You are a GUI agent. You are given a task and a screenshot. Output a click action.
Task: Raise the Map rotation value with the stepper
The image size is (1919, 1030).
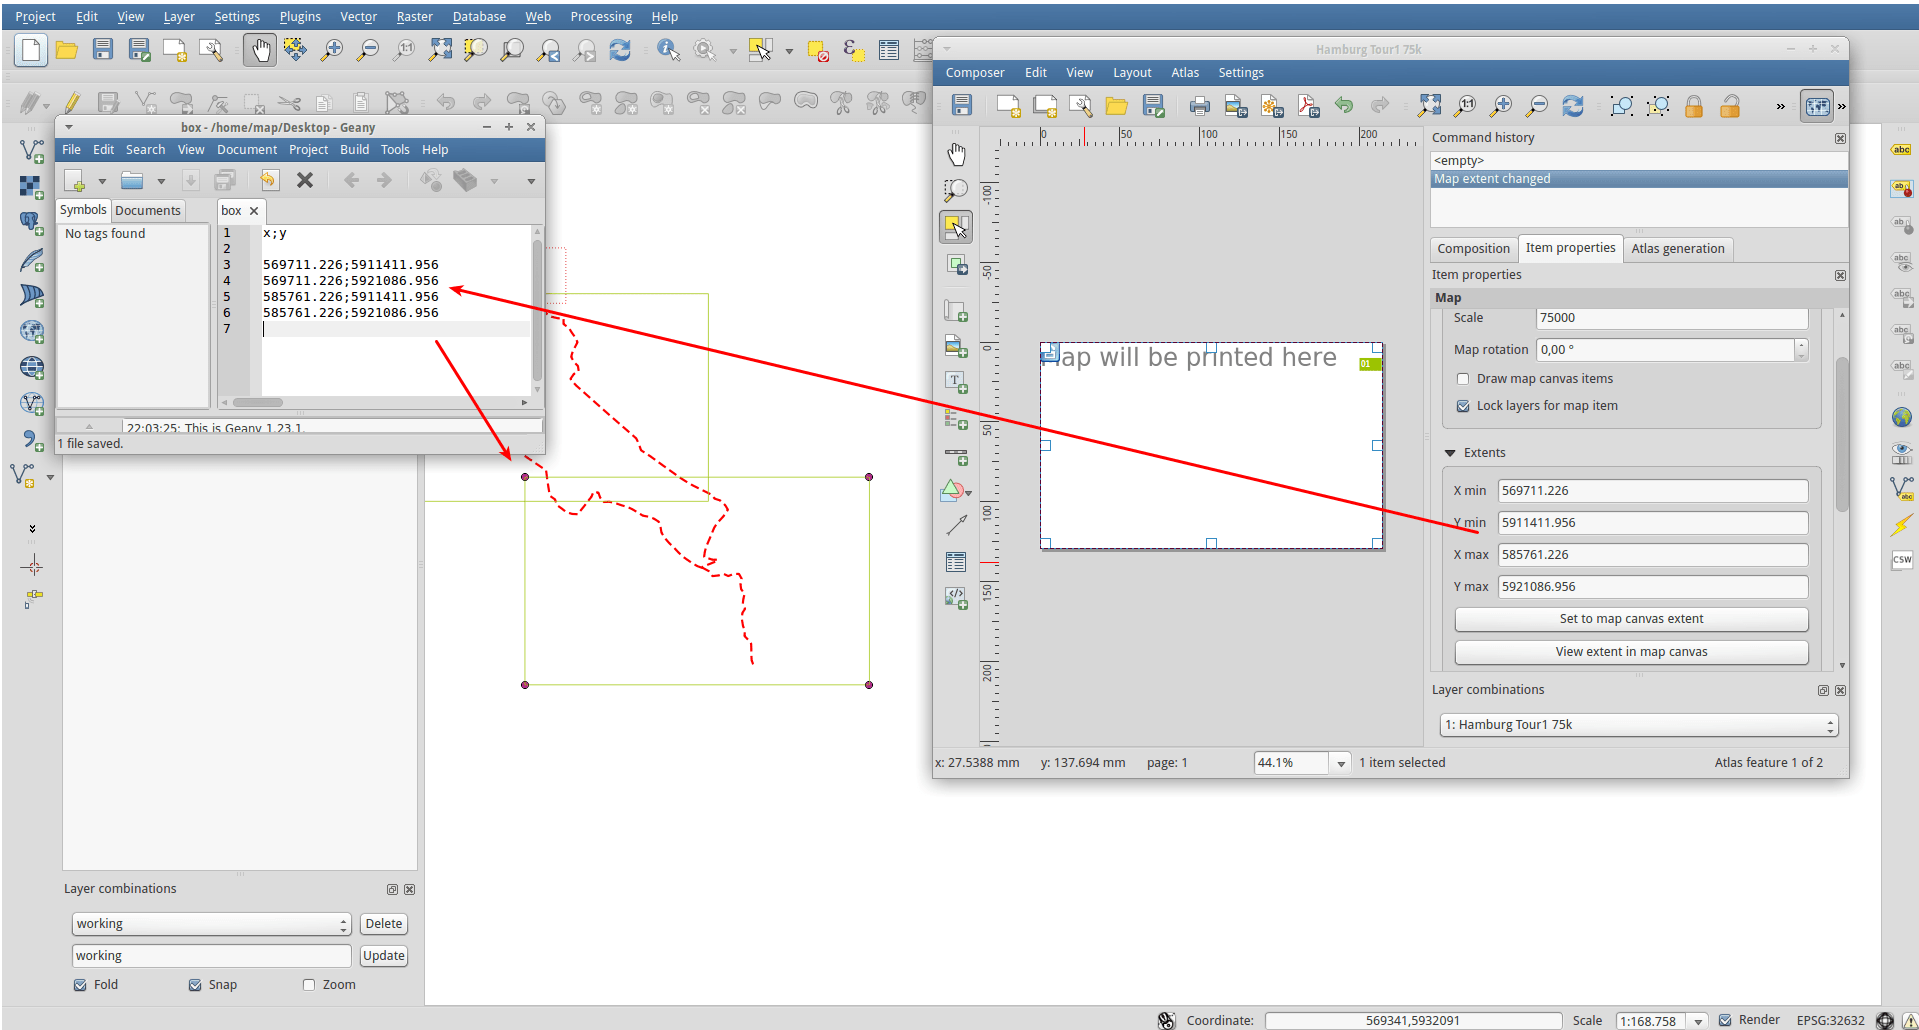coord(1801,345)
